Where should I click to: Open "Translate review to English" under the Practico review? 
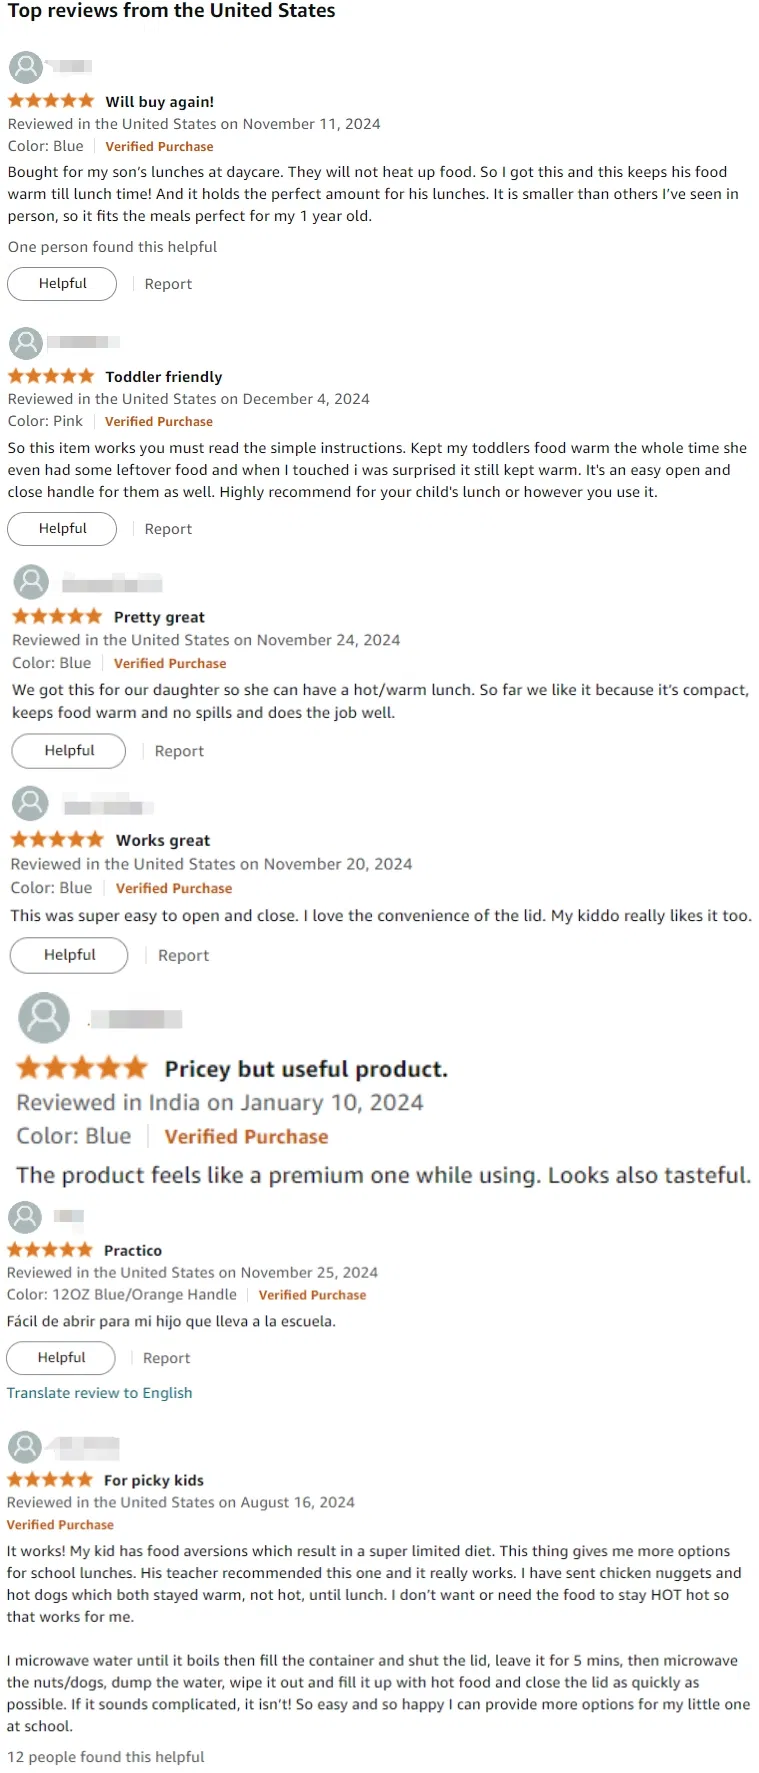pyautogui.click(x=100, y=1392)
